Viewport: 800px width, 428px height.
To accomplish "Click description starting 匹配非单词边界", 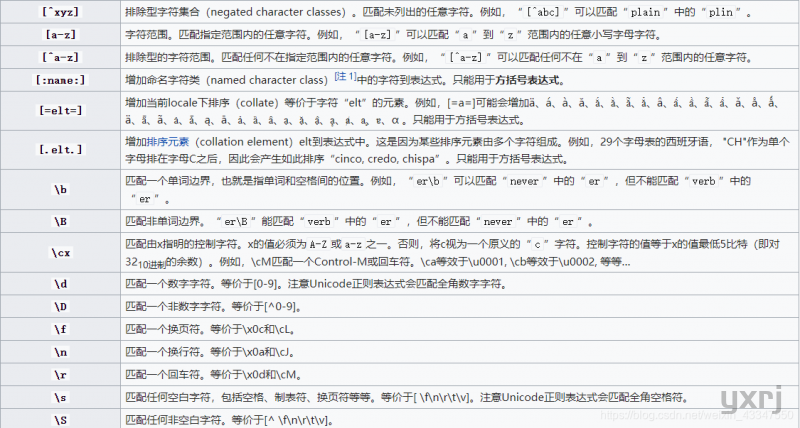I will click(360, 221).
